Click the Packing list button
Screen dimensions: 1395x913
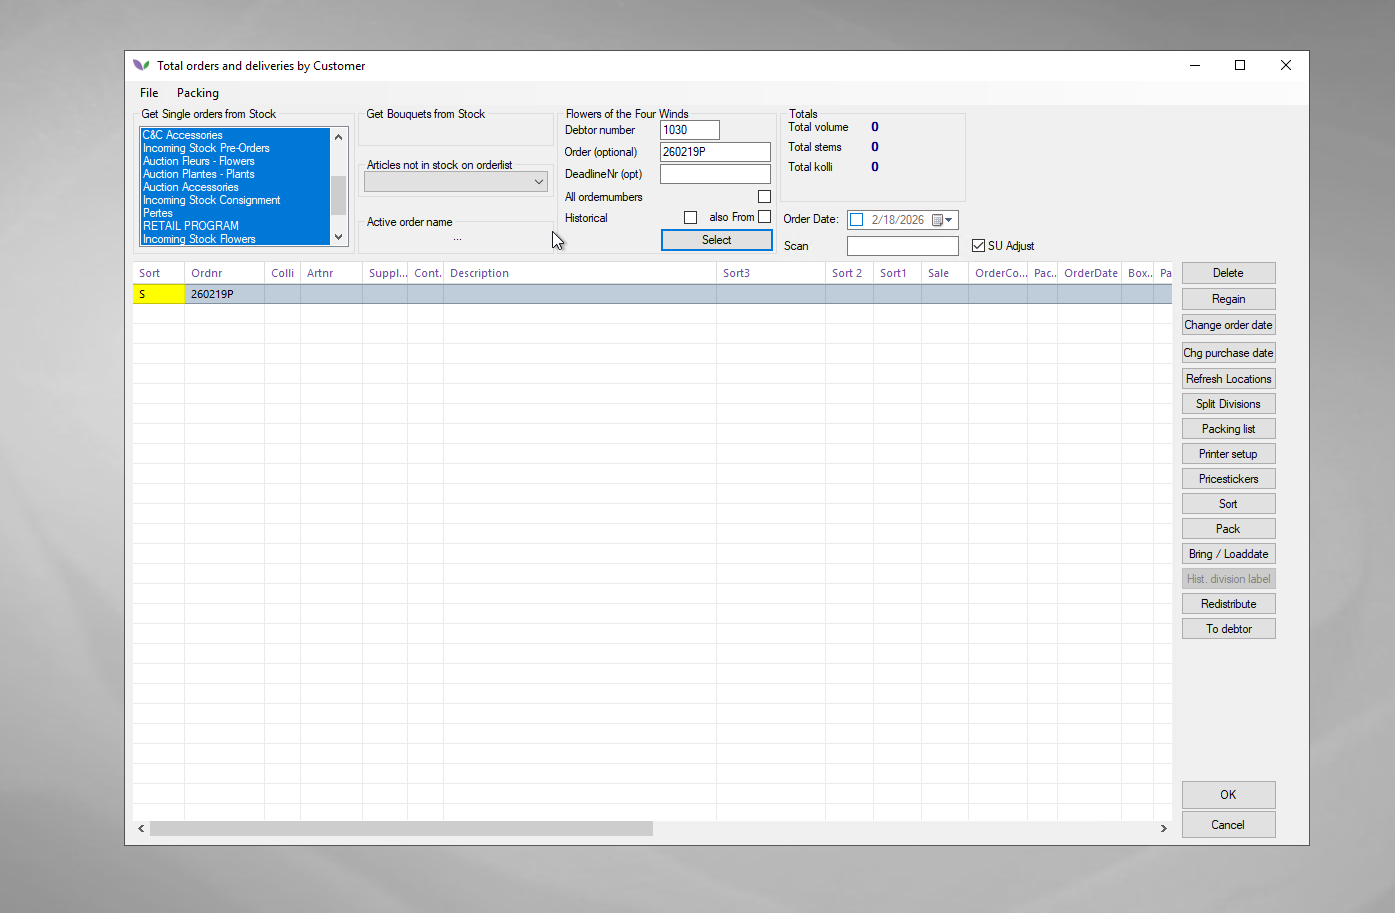[x=1228, y=429]
